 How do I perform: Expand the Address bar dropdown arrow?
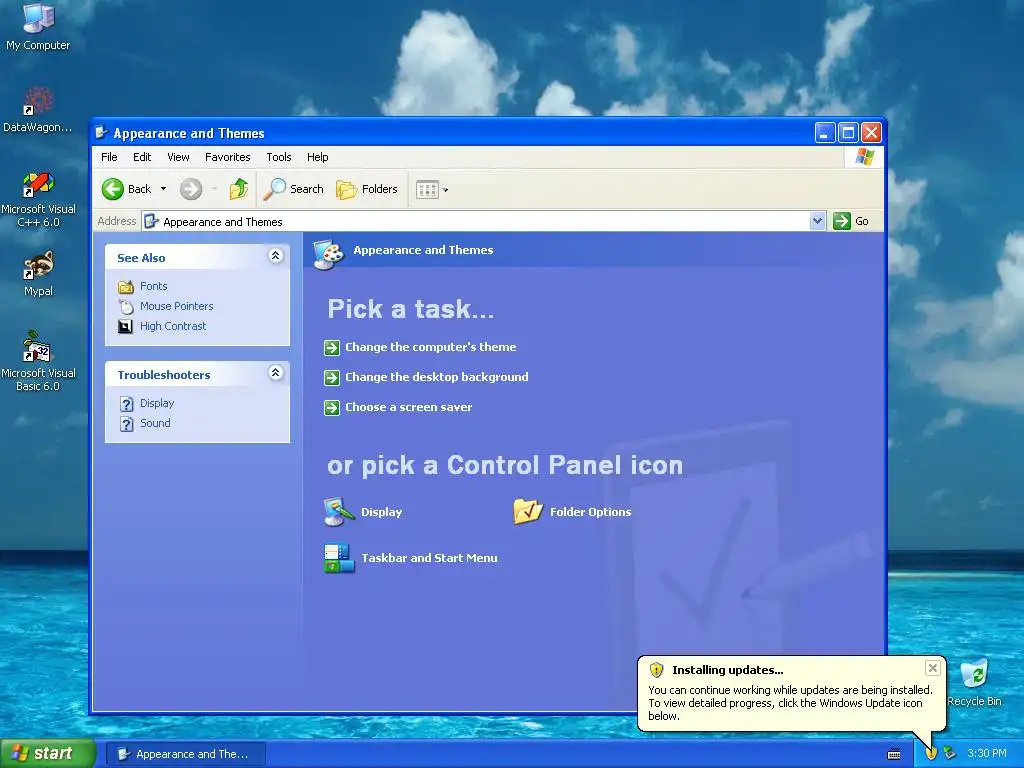click(817, 221)
